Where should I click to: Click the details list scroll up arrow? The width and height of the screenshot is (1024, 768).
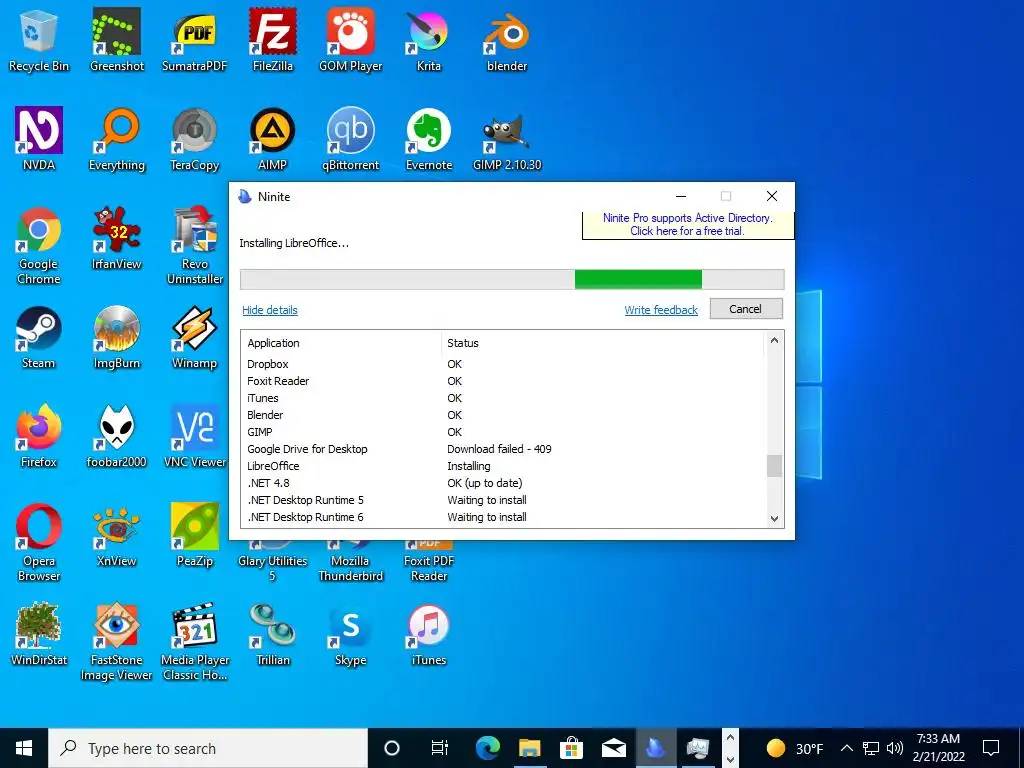[774, 340]
